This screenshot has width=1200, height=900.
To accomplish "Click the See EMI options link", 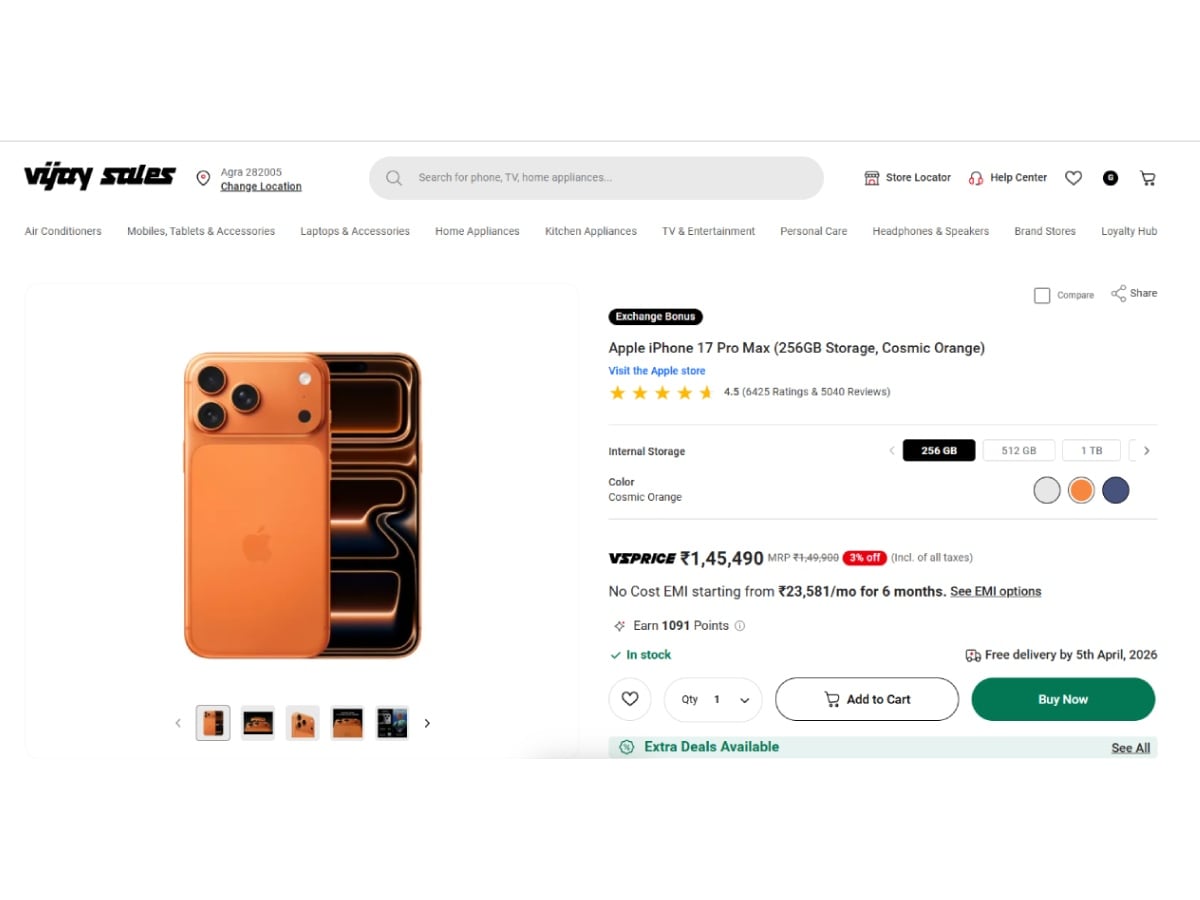I will (995, 592).
